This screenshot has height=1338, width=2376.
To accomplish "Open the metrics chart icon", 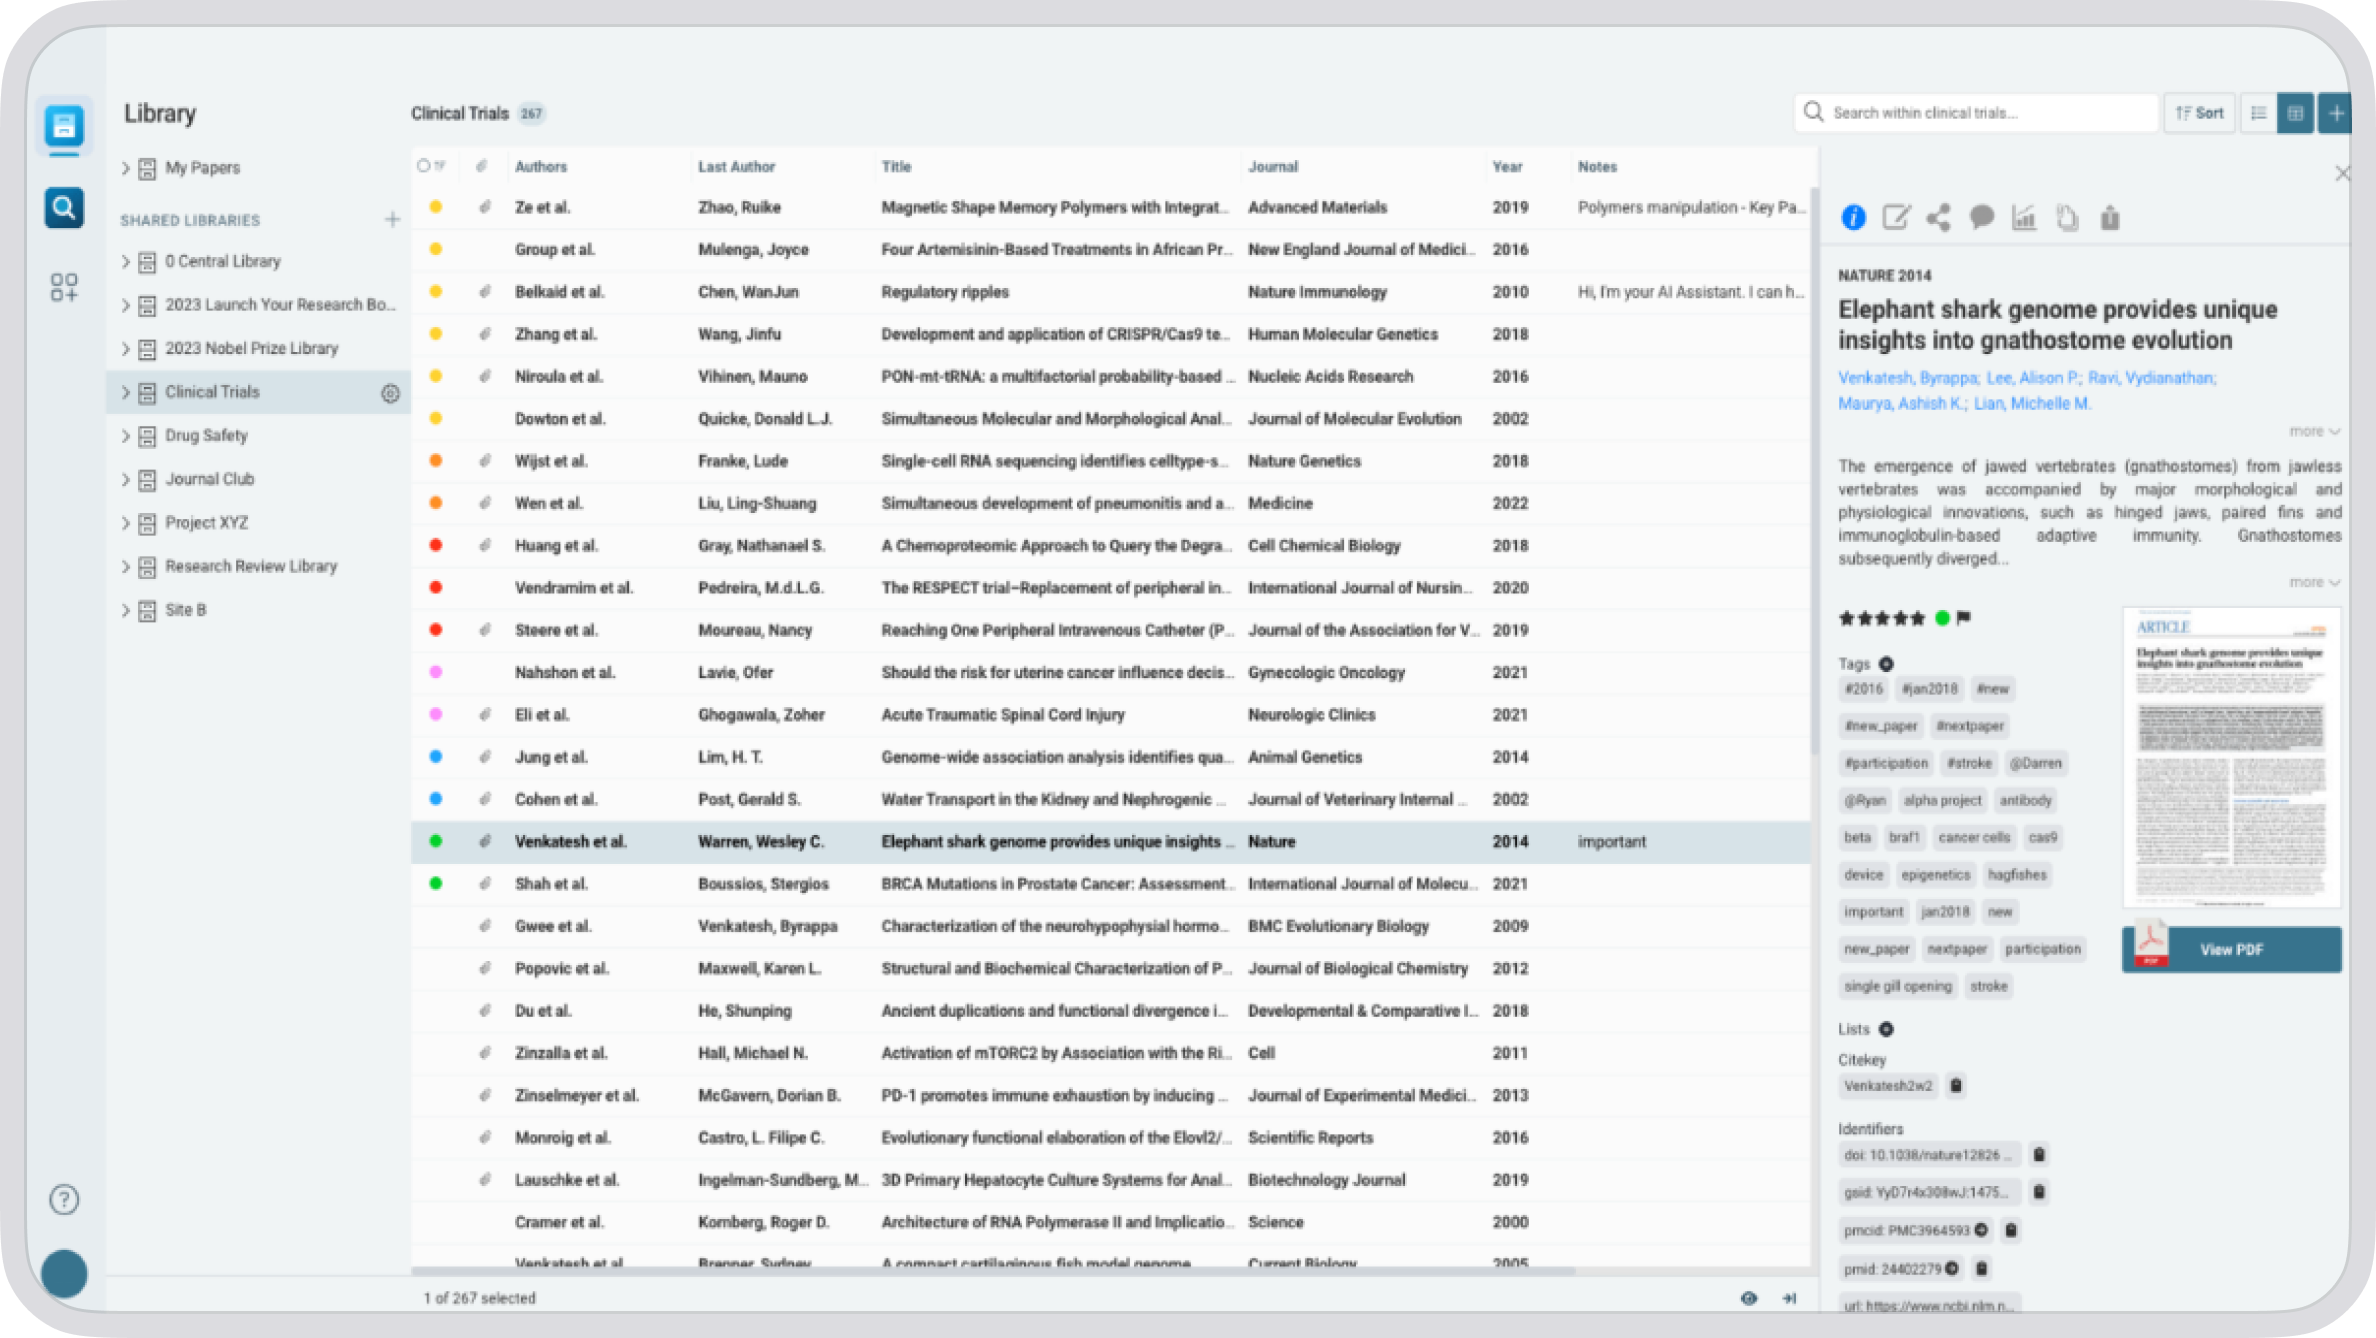I will click(2024, 217).
